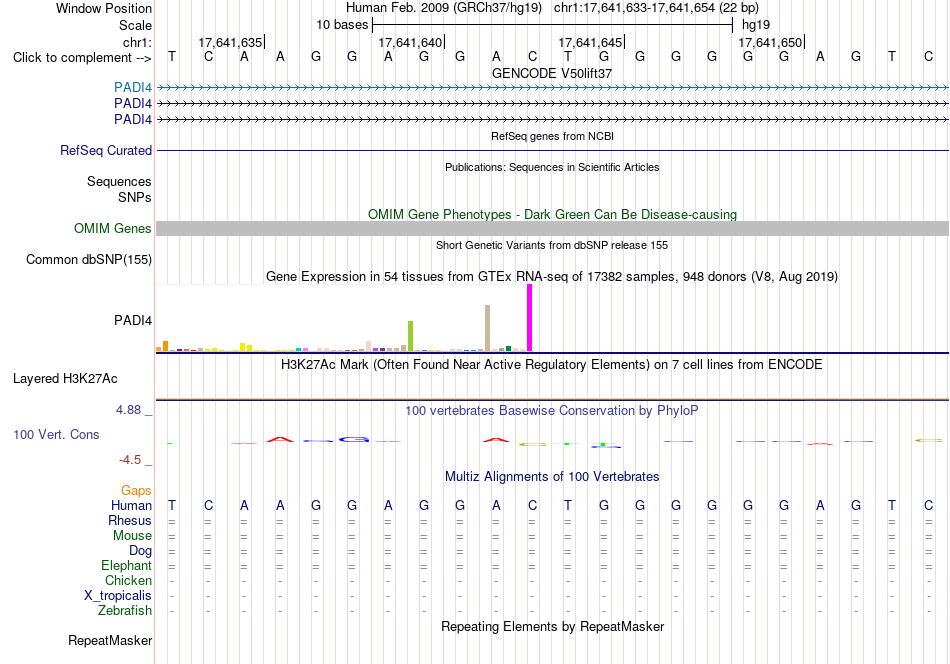Select the Zebrafish alignment row label
The width and height of the screenshot is (950, 664).
[x=125, y=610]
